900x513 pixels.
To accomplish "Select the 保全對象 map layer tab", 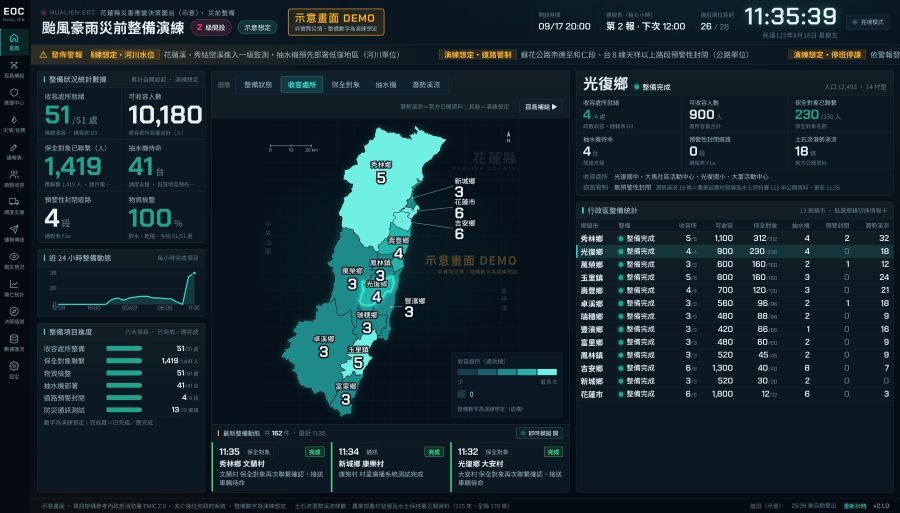I will coord(345,85).
